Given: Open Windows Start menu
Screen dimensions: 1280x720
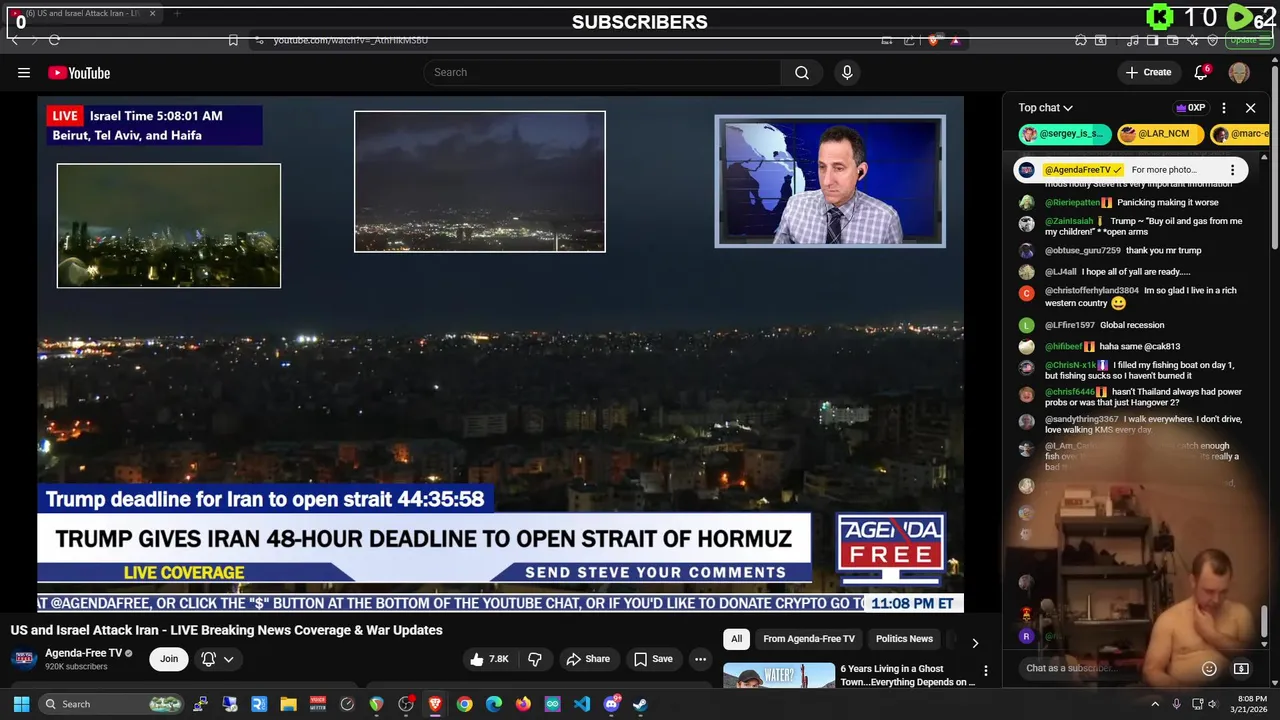Looking at the screenshot, I should coord(21,704).
